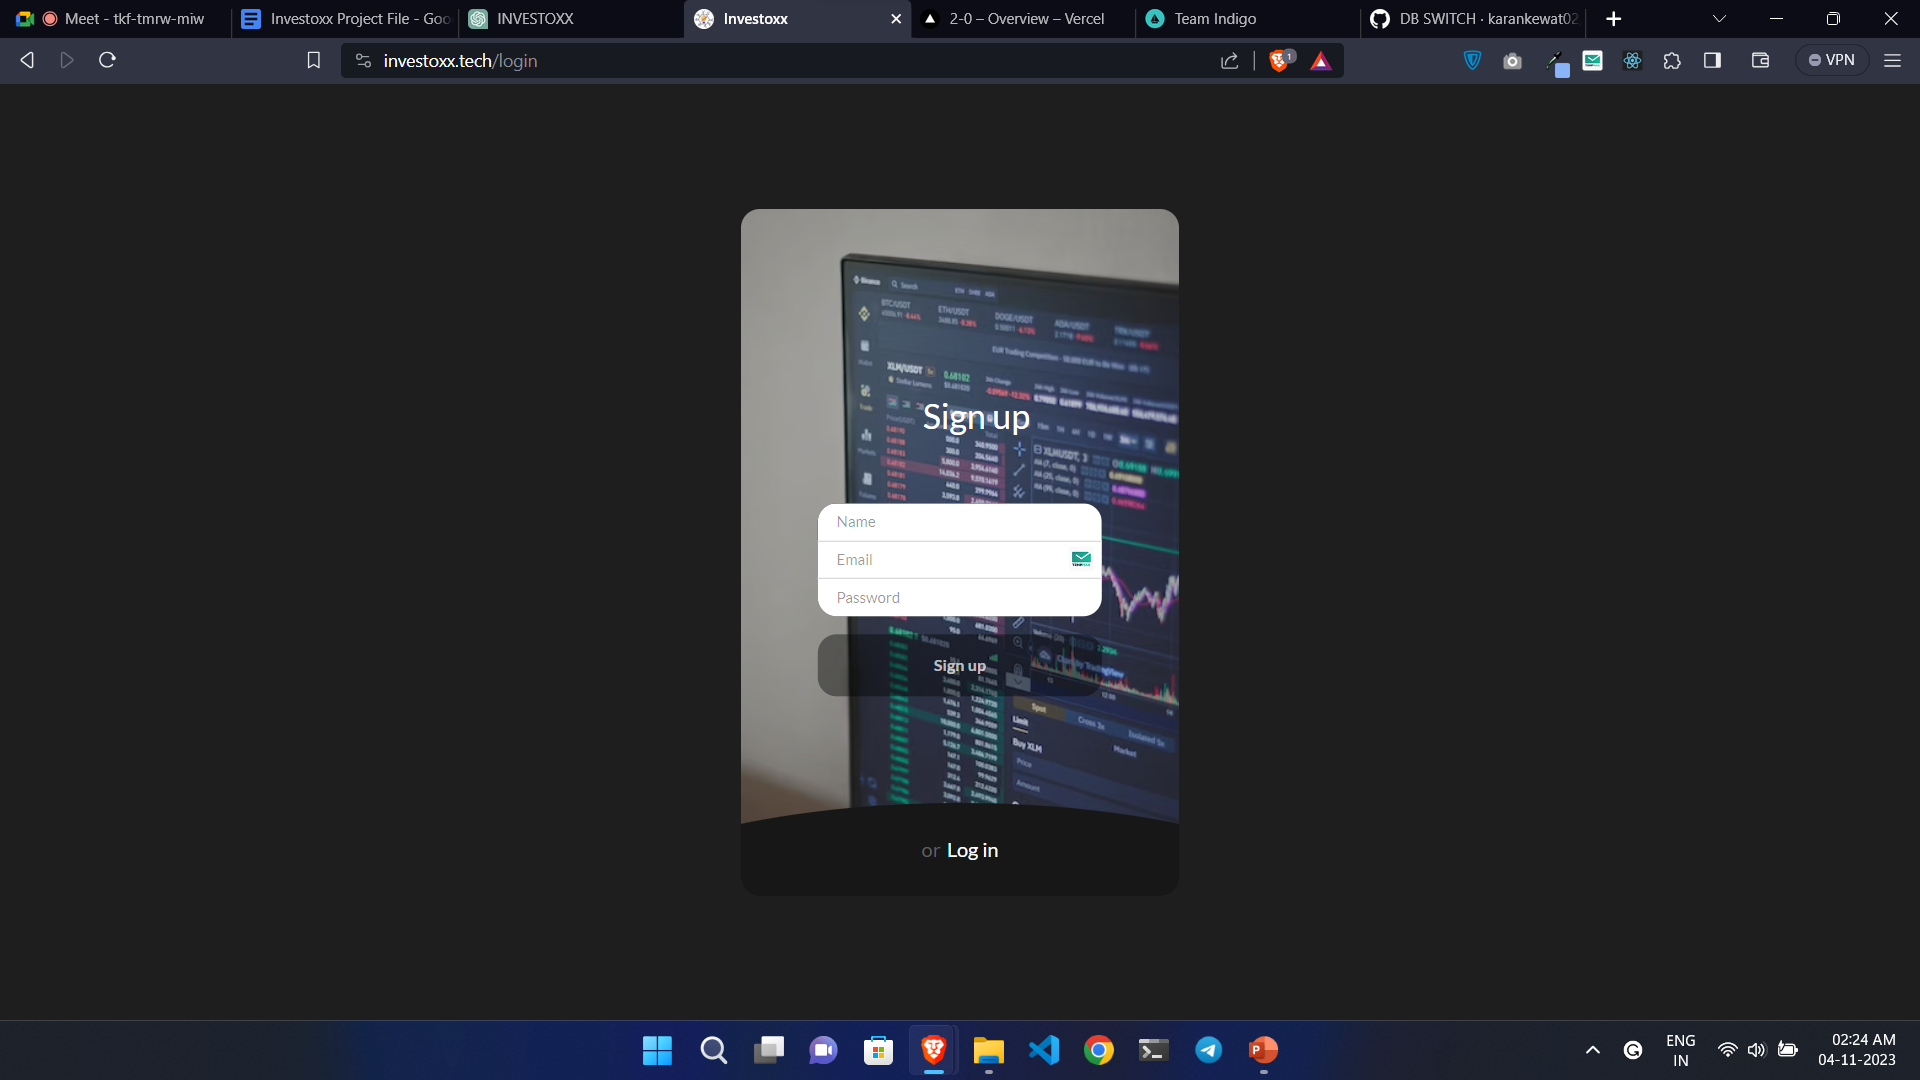The width and height of the screenshot is (1920, 1080).
Task: Open the React Developer Tools extension
Action: click(1632, 61)
